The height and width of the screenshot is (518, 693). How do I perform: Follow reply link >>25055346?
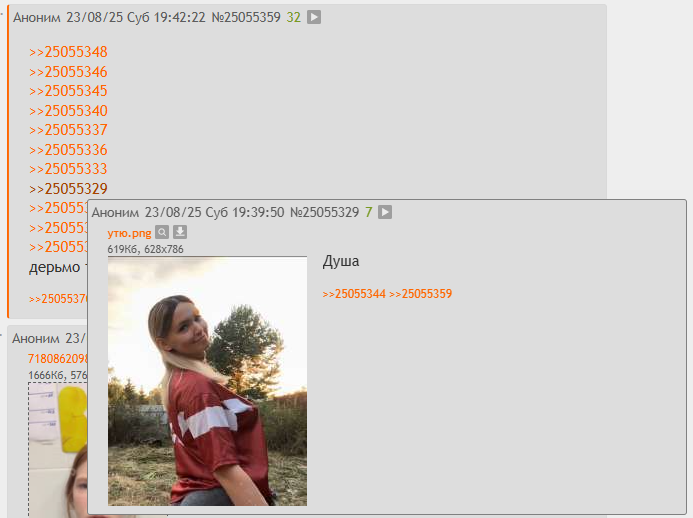point(68,72)
